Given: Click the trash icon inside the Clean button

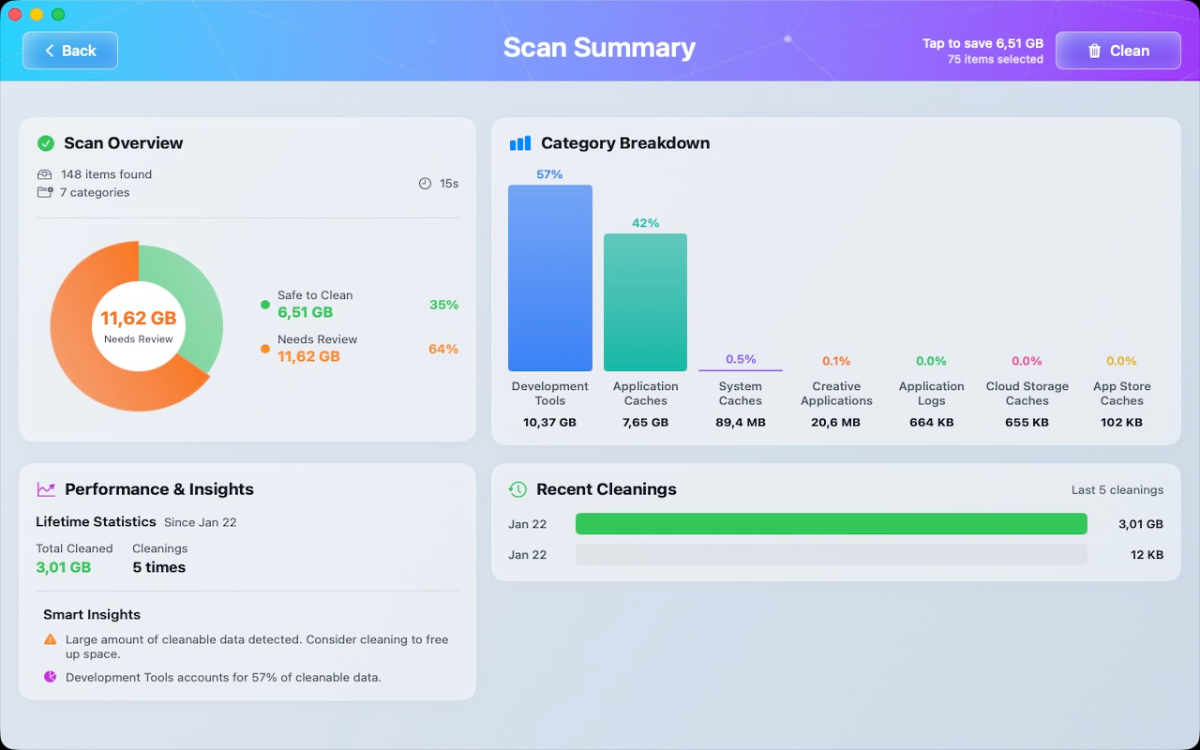Looking at the screenshot, I should (1095, 50).
